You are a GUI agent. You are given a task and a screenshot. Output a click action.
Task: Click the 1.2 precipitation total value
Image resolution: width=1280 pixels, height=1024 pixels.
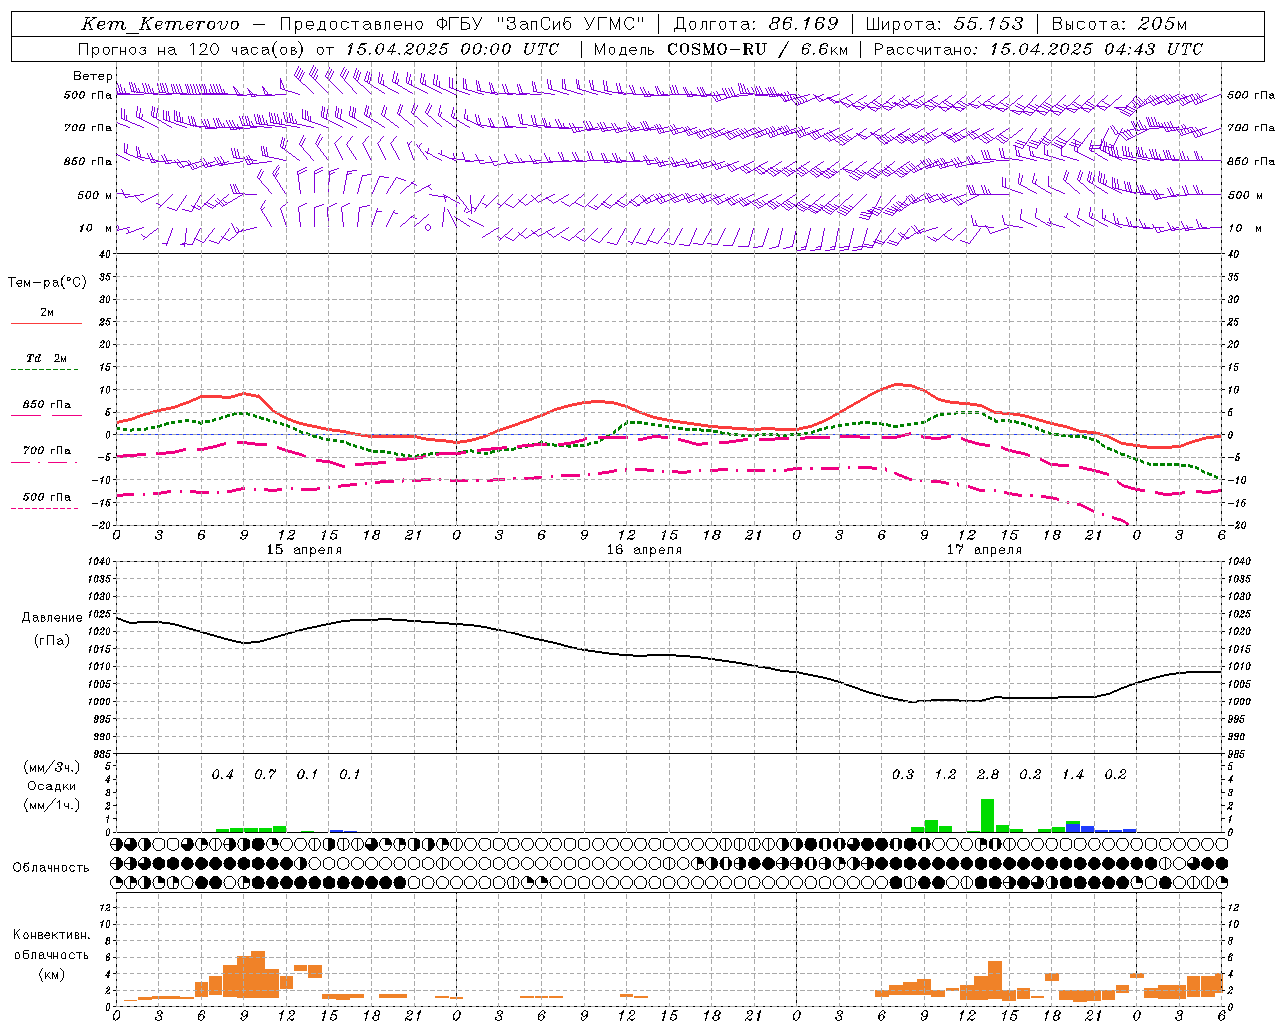tap(945, 775)
